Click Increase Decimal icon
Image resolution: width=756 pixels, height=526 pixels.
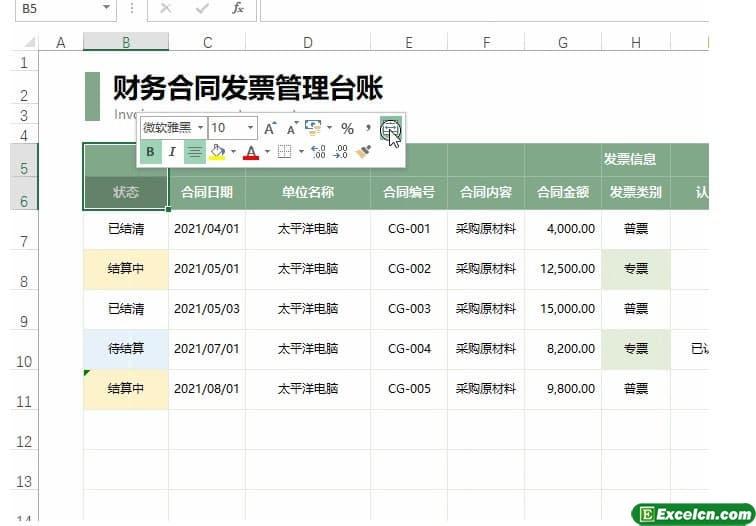point(318,152)
